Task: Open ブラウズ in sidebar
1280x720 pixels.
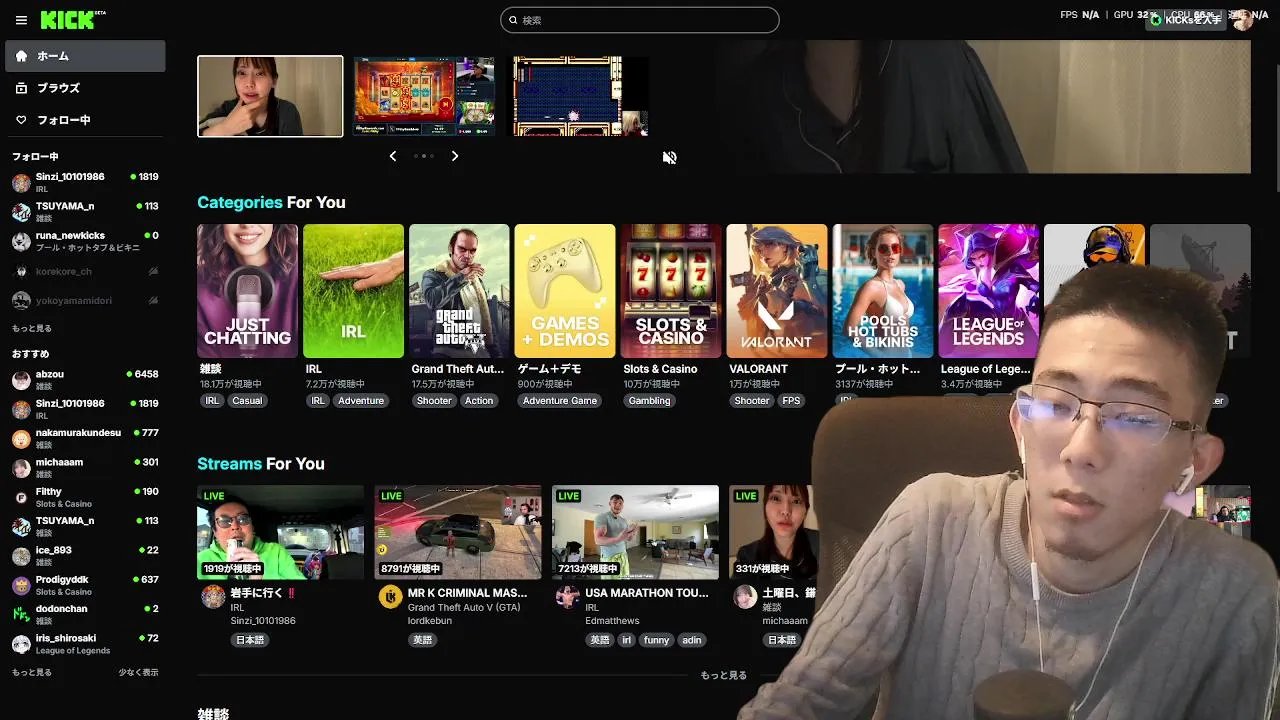Action: (x=85, y=88)
